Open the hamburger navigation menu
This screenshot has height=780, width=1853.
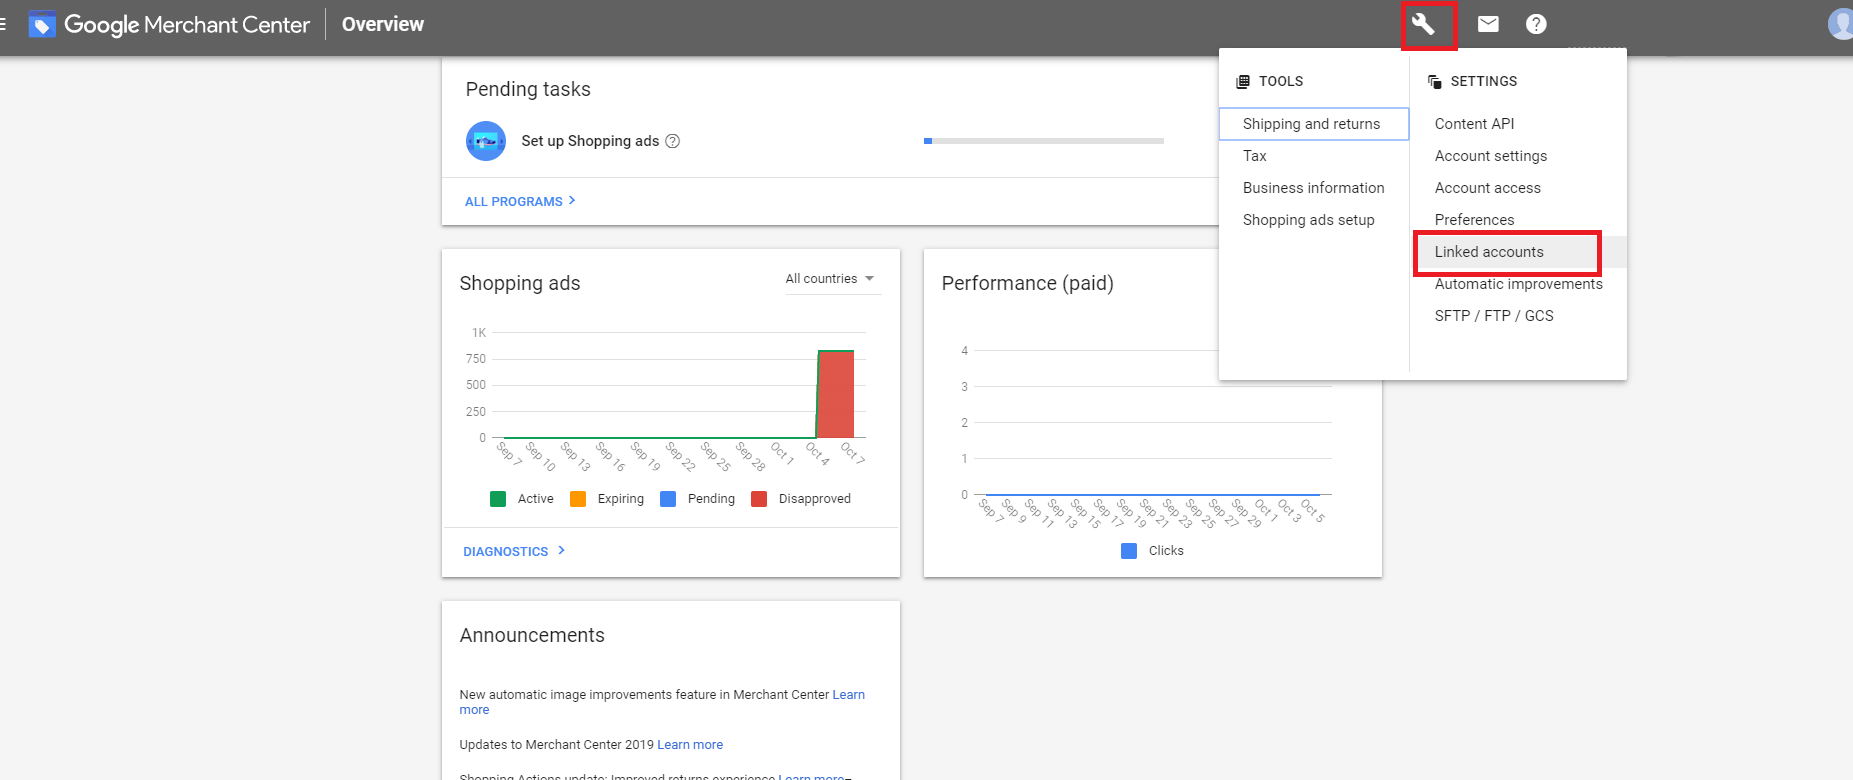pyautogui.click(x=4, y=24)
